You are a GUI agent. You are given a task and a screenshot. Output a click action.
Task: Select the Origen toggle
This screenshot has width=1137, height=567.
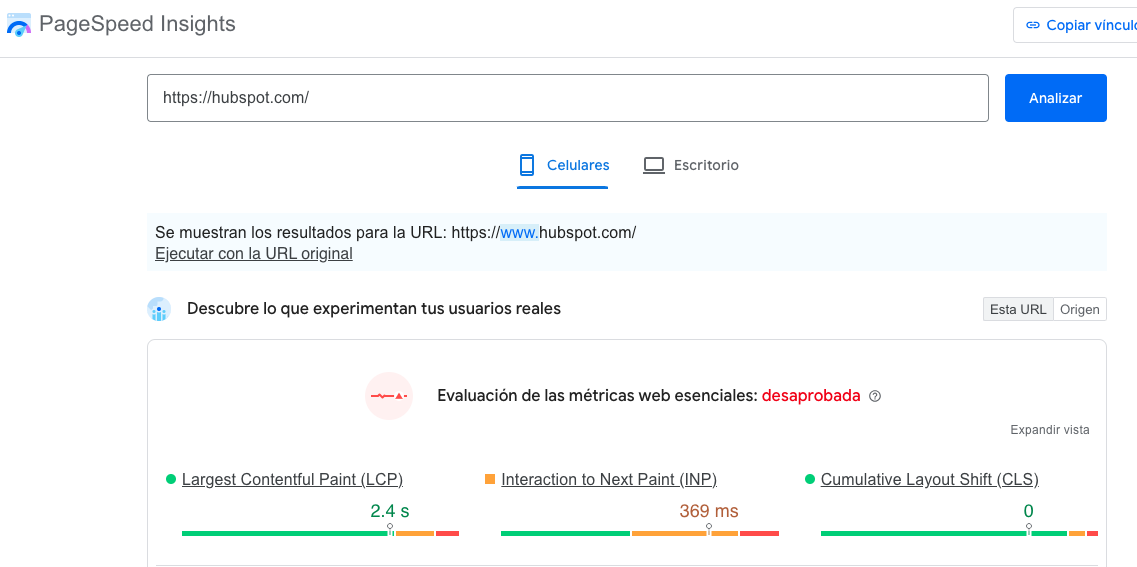click(x=1080, y=310)
